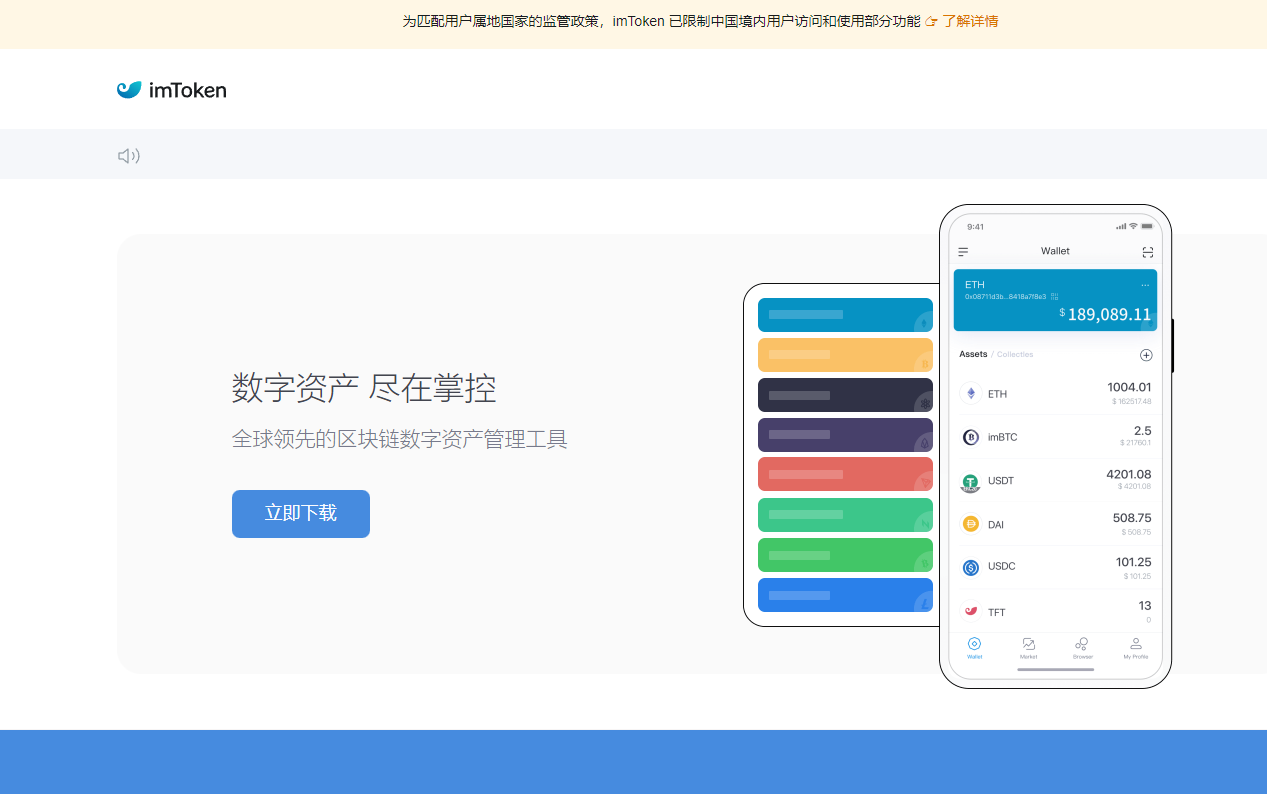Click the imBTC fiat value $ 21760.1
Viewport: 1267px width, 794px height.
(1135, 442)
